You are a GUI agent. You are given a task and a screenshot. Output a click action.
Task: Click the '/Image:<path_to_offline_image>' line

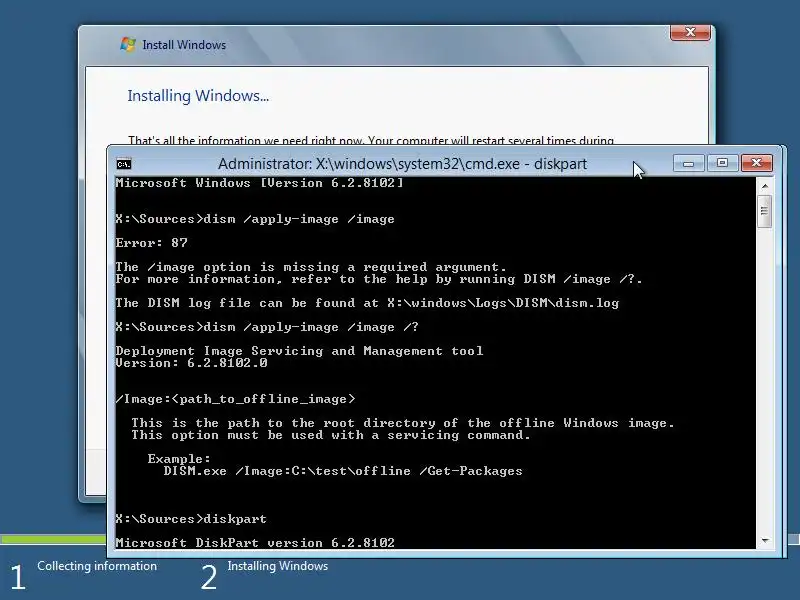point(235,399)
